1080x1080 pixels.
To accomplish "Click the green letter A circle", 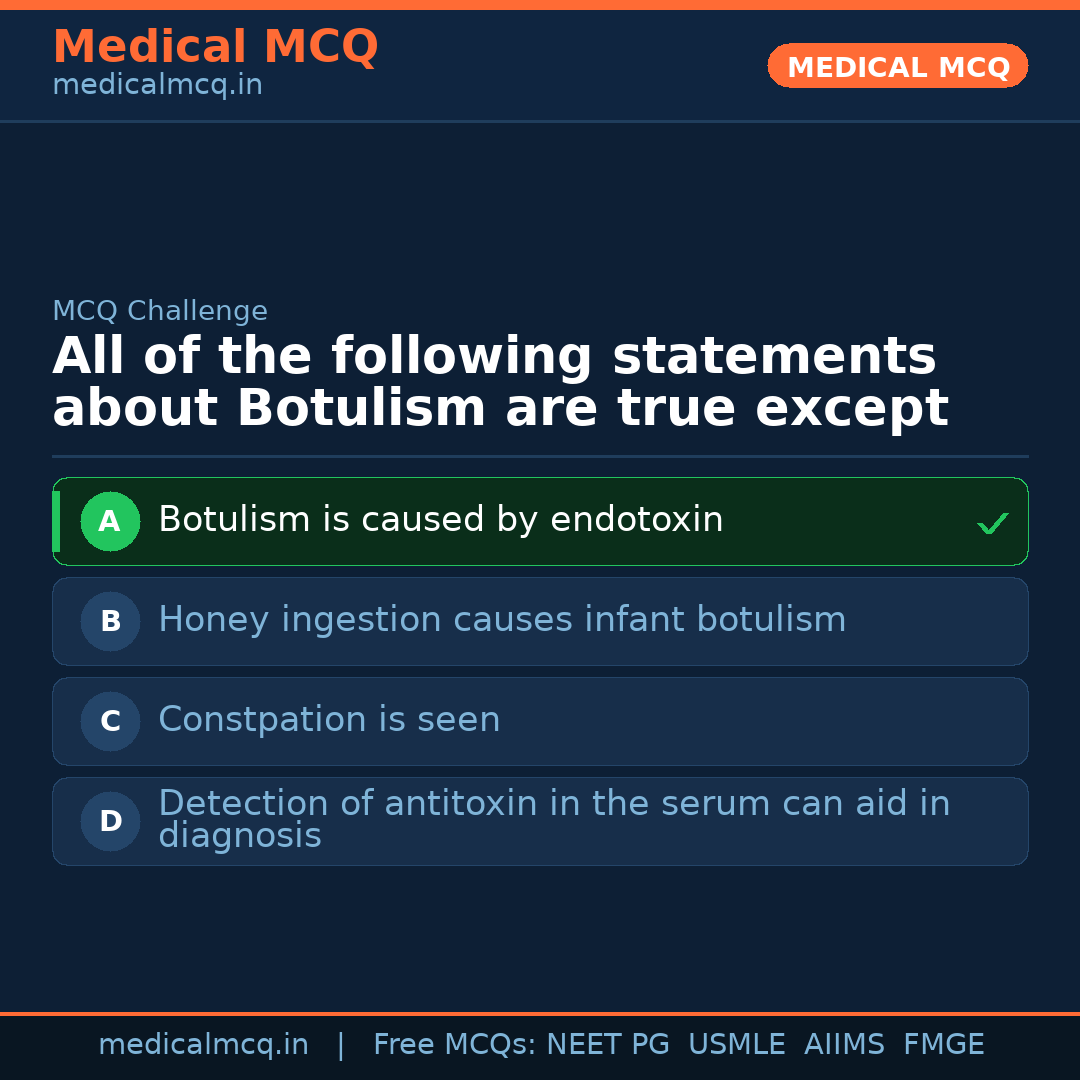I will click(110, 521).
